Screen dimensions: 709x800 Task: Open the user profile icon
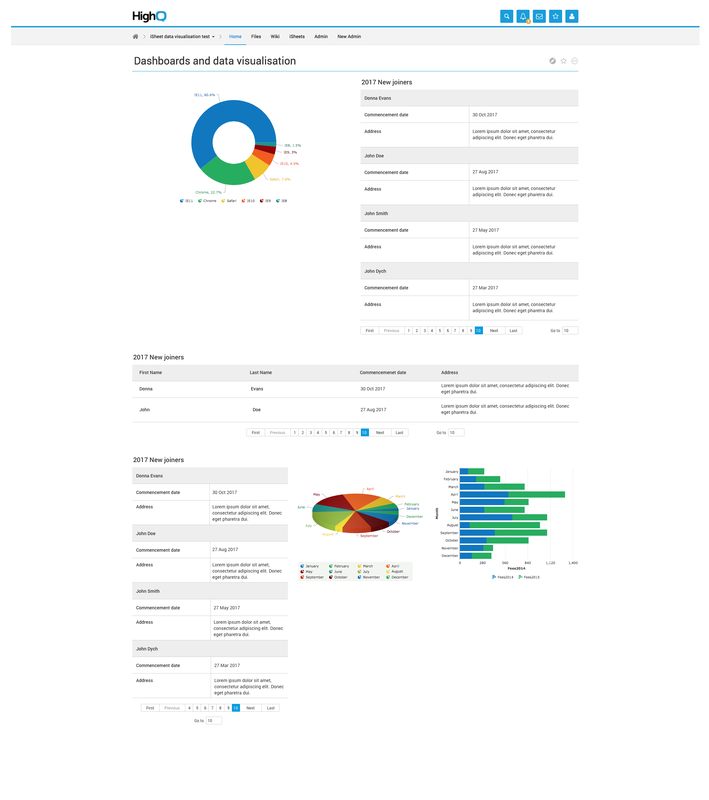[x=571, y=16]
